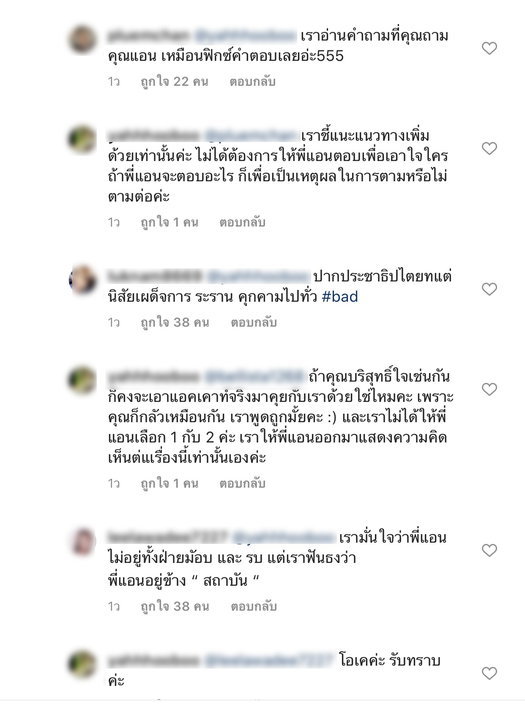Open avatar of first commenter
The width and height of the screenshot is (525, 710).
[82, 39]
